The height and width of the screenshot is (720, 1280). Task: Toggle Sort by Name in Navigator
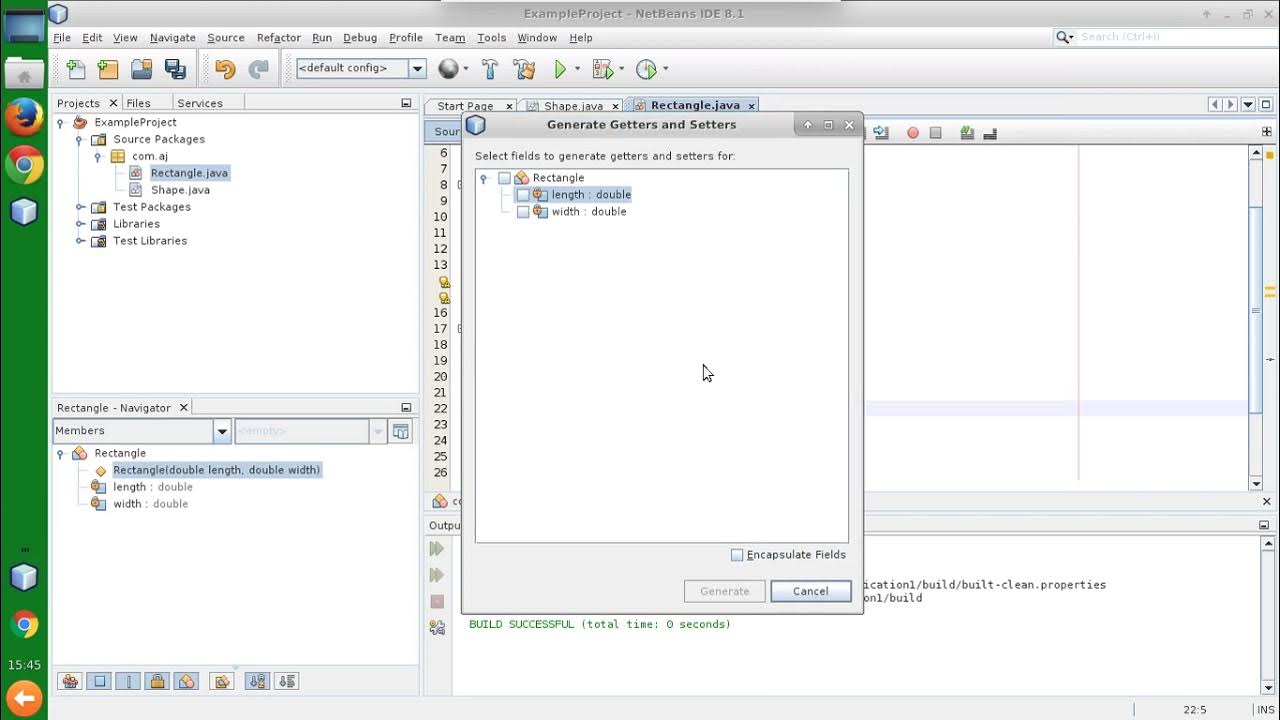257,681
